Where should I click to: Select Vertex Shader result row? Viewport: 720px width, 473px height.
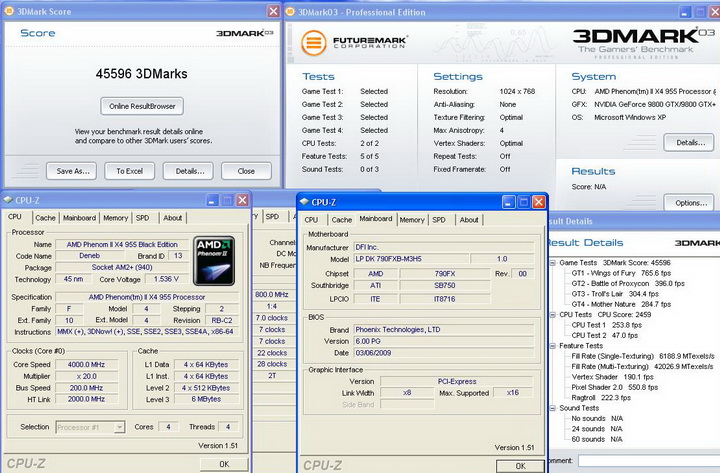coord(613,377)
